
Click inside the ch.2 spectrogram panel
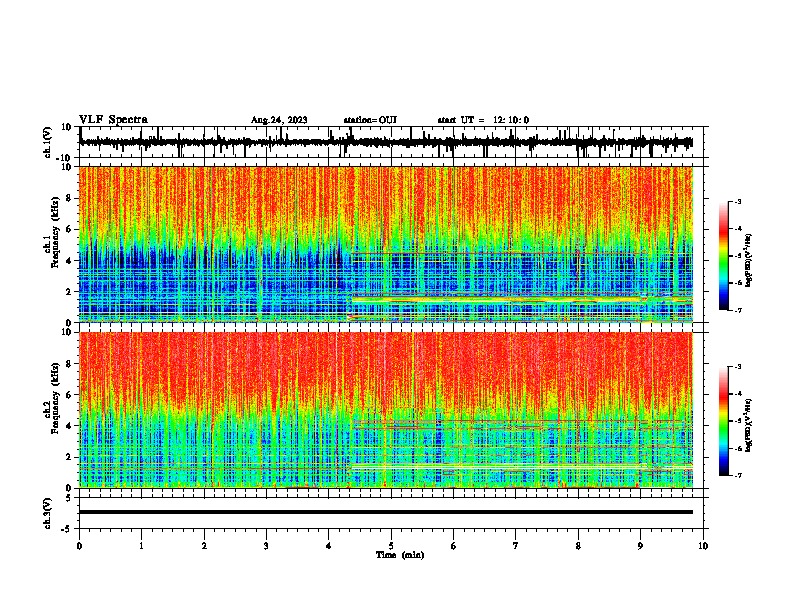tap(386, 410)
